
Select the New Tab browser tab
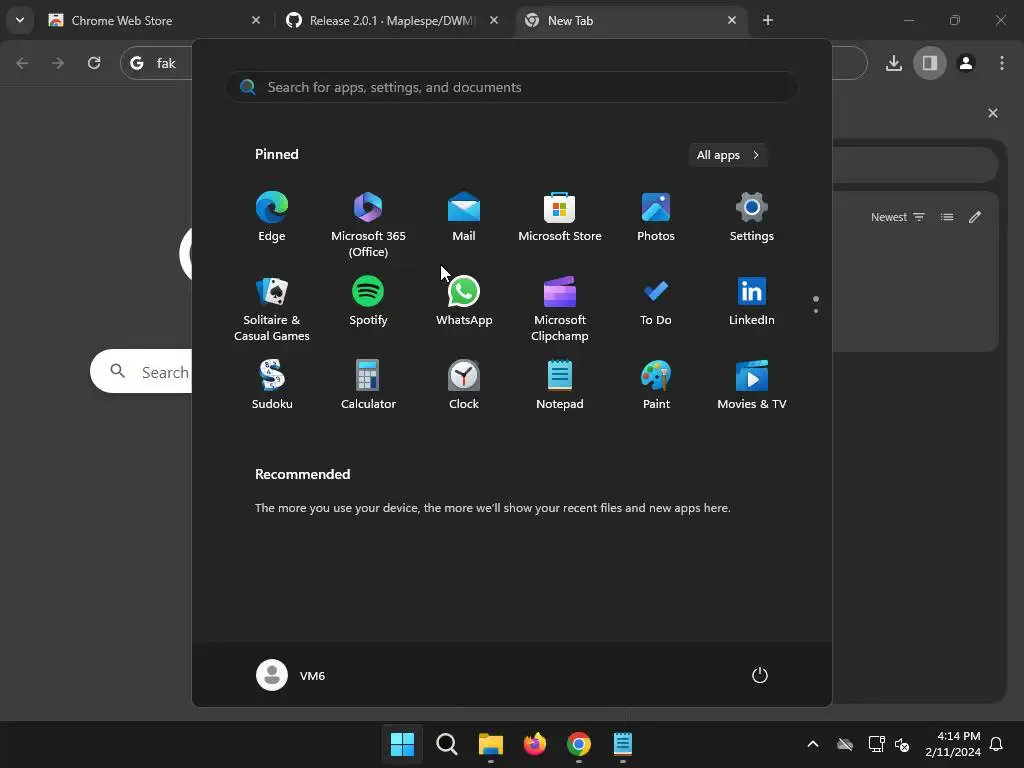pos(630,20)
